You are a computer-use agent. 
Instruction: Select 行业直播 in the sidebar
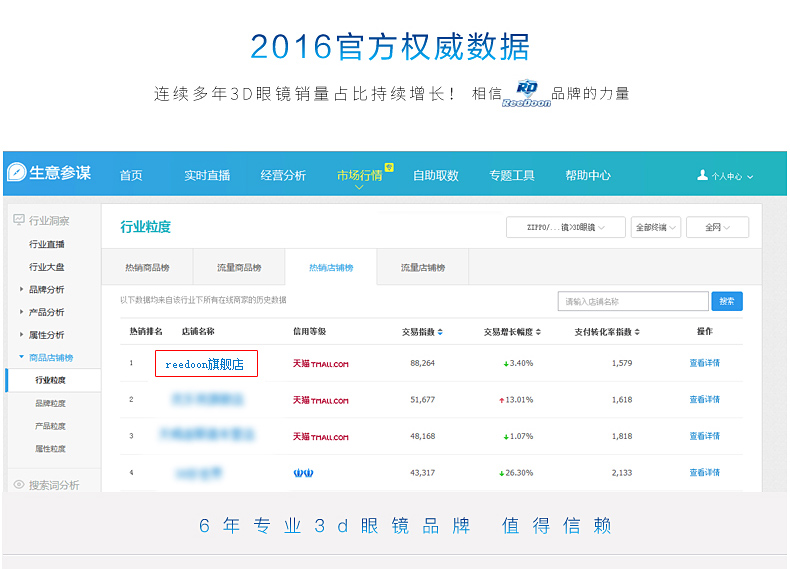(x=46, y=244)
